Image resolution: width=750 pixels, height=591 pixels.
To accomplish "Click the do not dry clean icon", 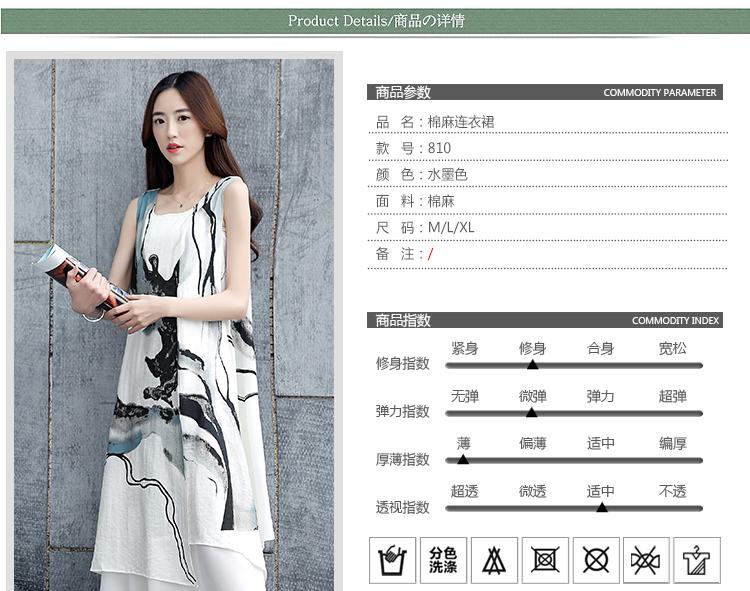I will [x=596, y=560].
